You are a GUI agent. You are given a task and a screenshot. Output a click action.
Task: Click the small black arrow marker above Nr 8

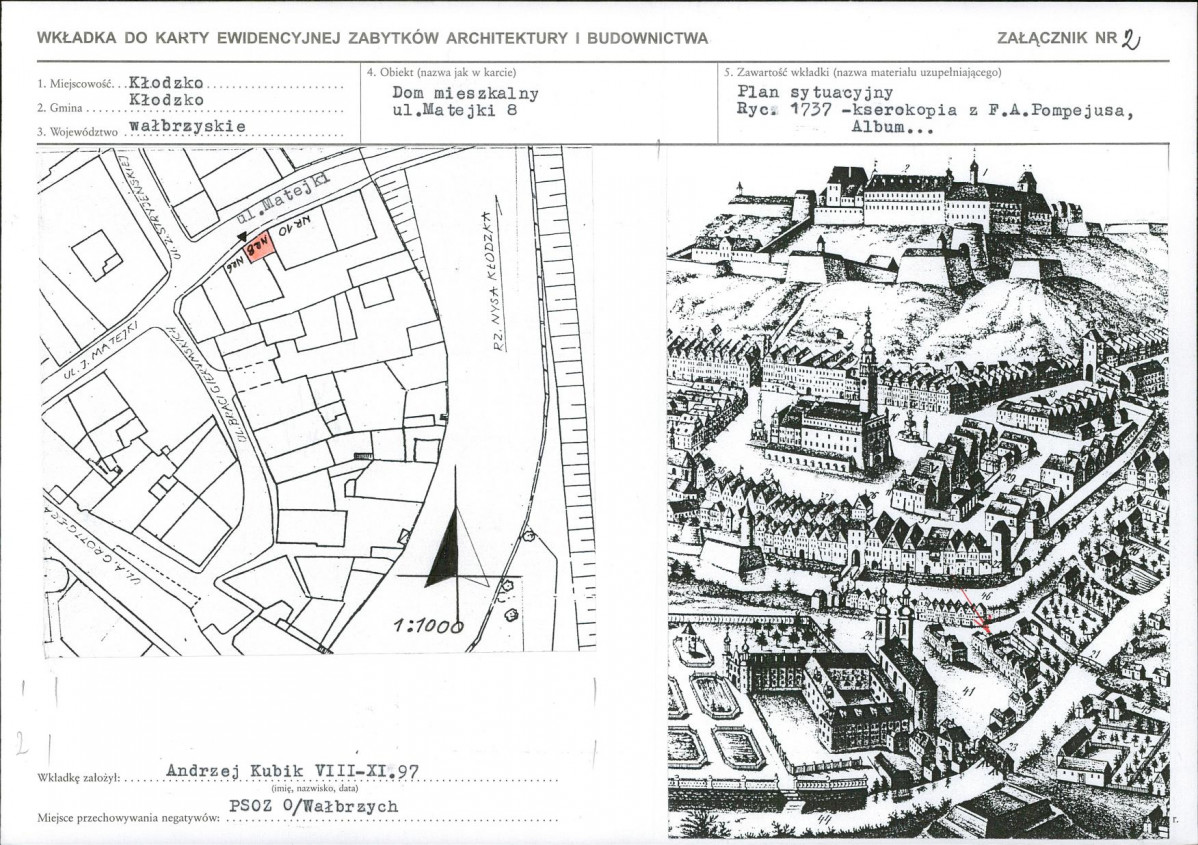[242, 238]
